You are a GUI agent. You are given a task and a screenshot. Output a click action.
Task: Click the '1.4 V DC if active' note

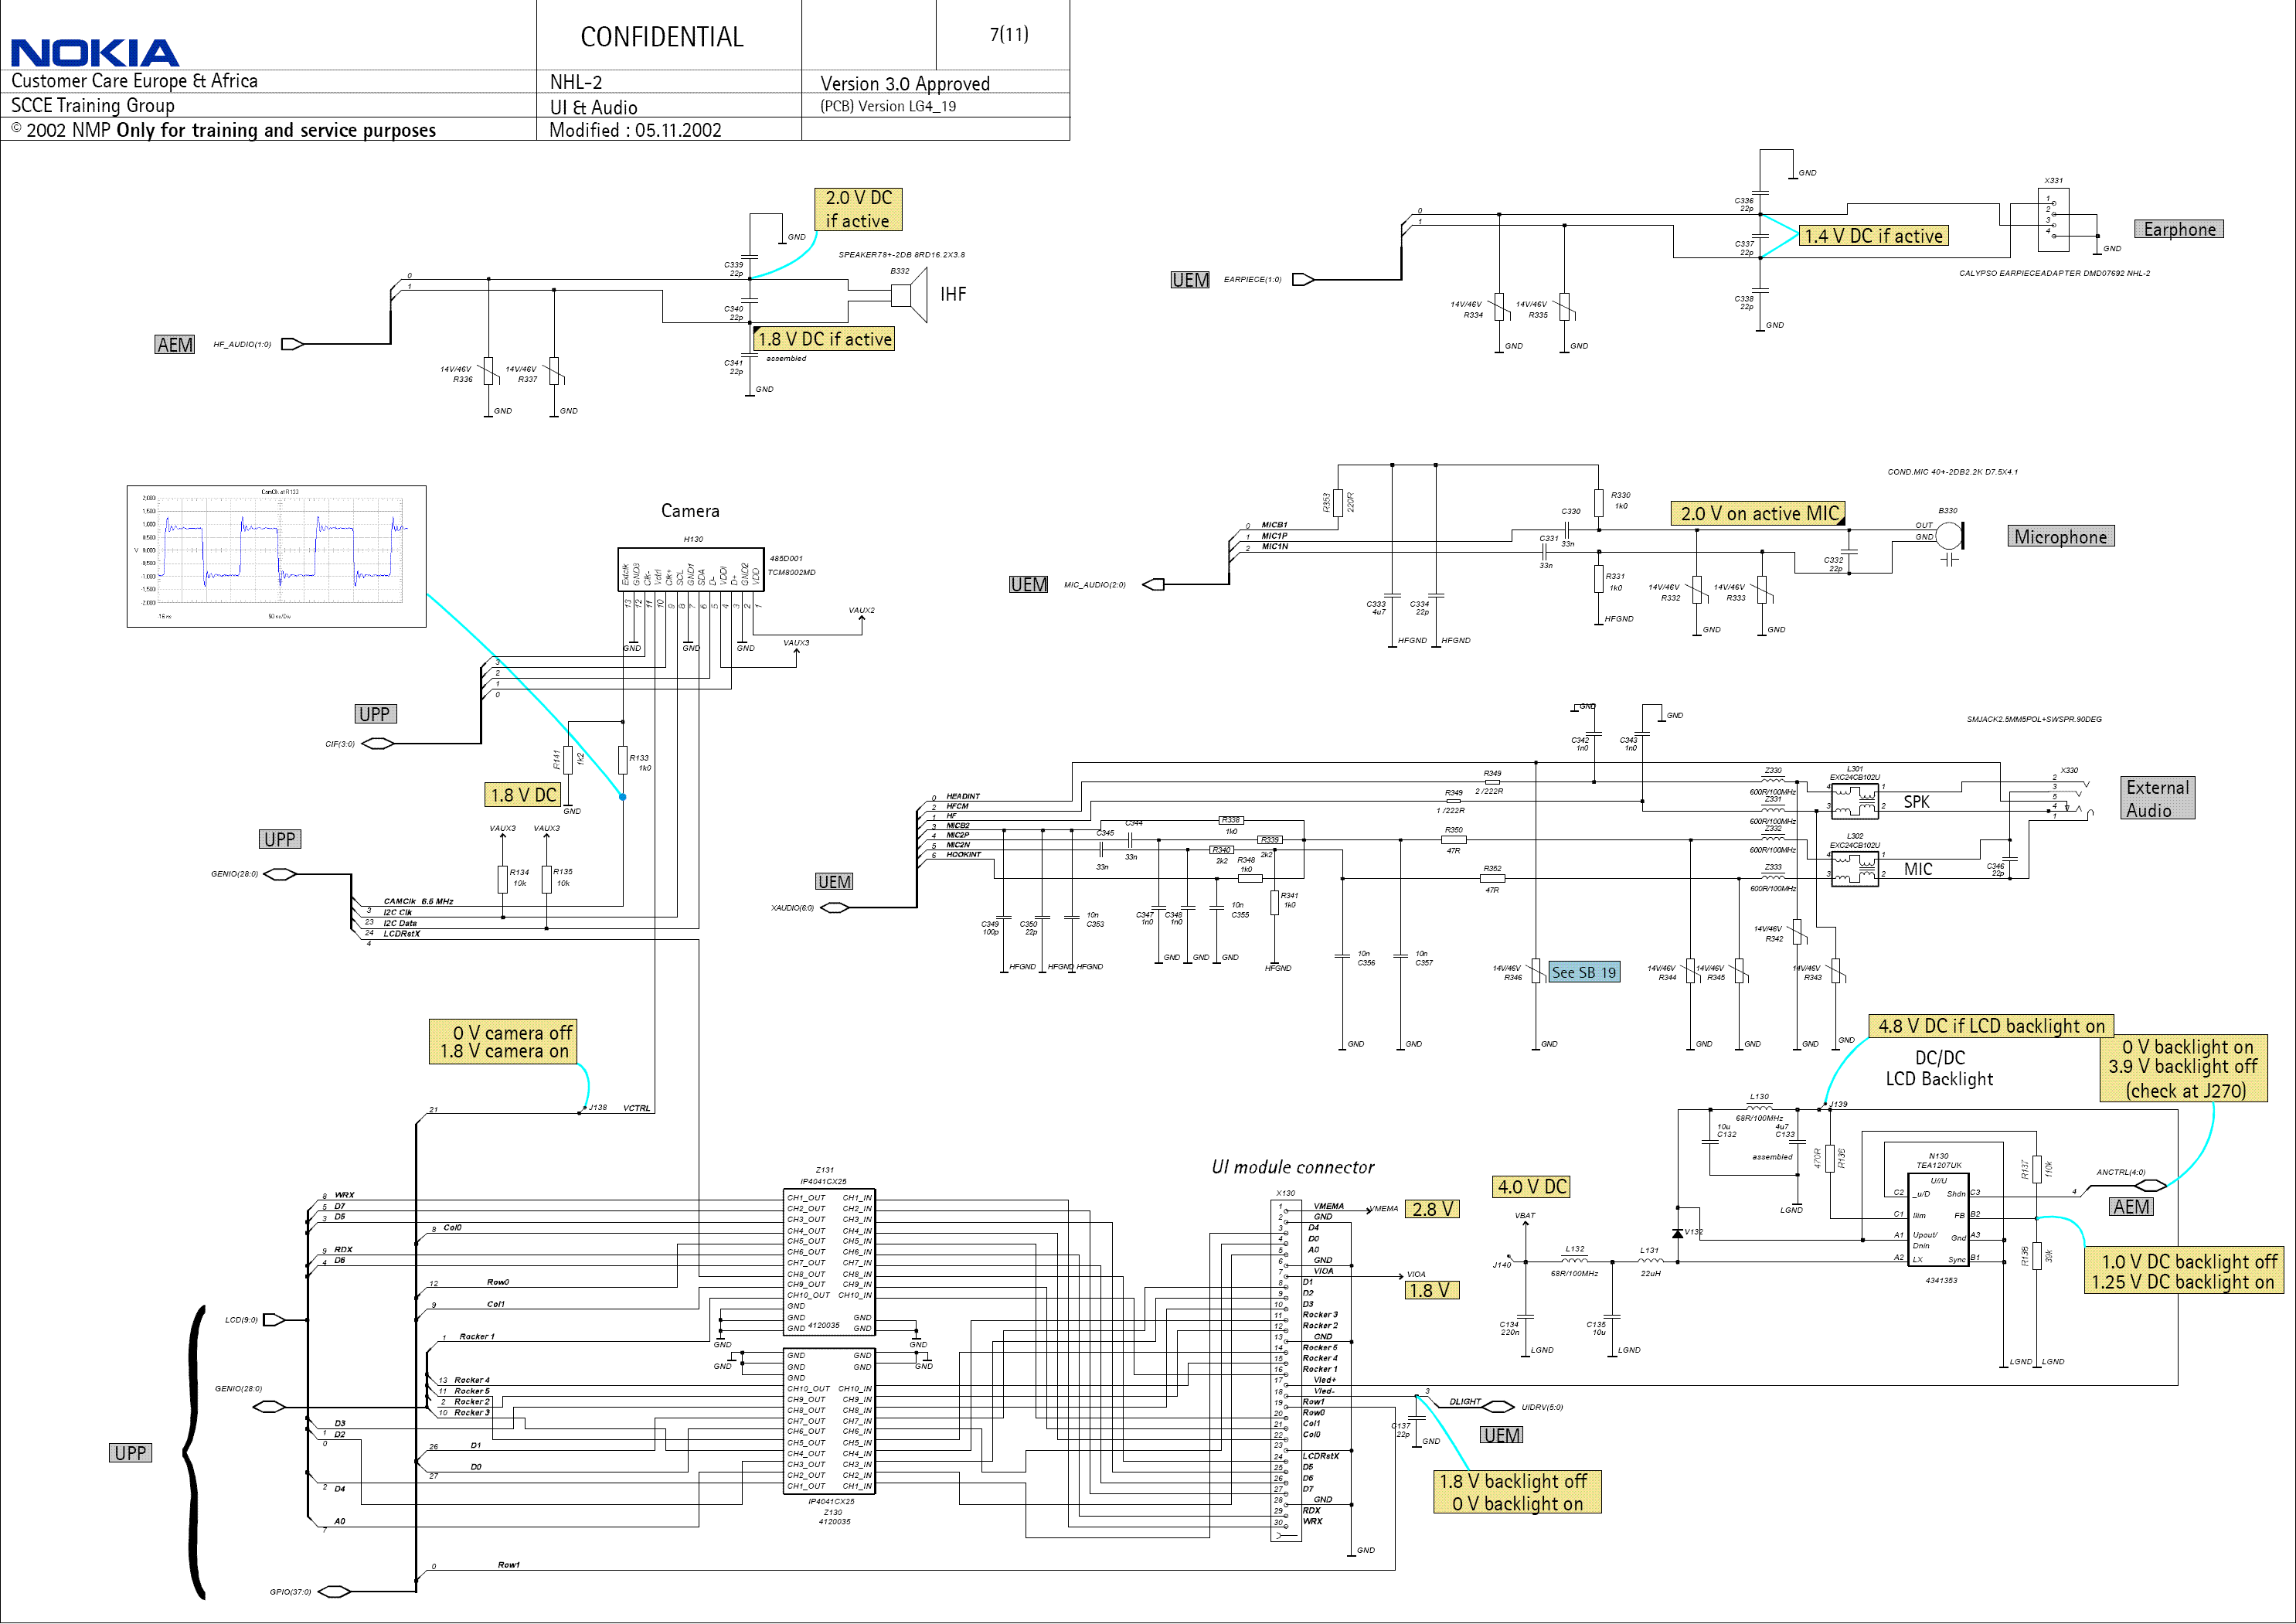point(1873,236)
